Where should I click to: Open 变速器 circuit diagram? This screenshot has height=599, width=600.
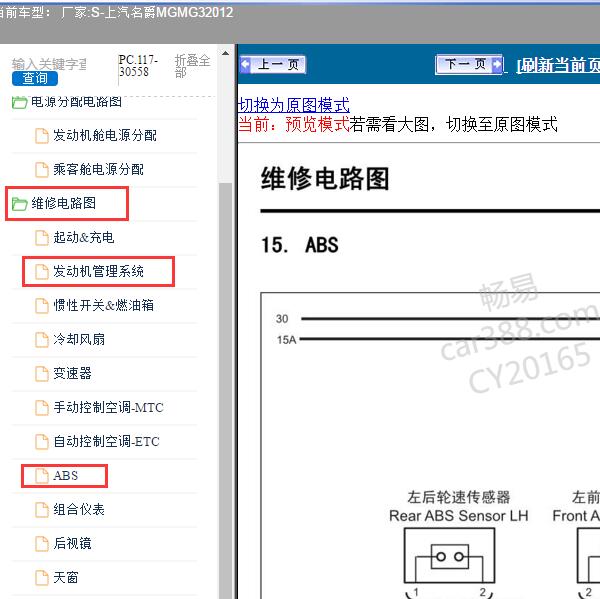click(x=72, y=373)
